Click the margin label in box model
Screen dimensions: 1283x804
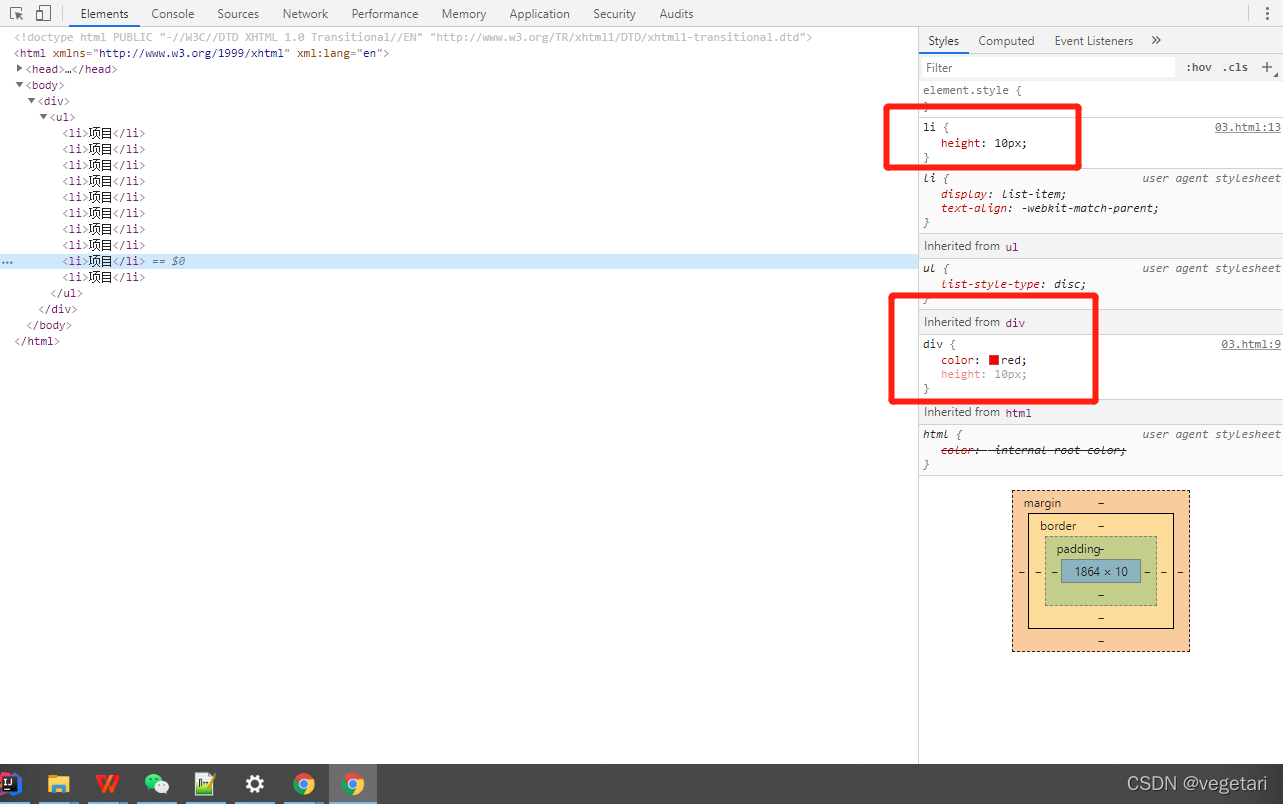pos(1043,503)
